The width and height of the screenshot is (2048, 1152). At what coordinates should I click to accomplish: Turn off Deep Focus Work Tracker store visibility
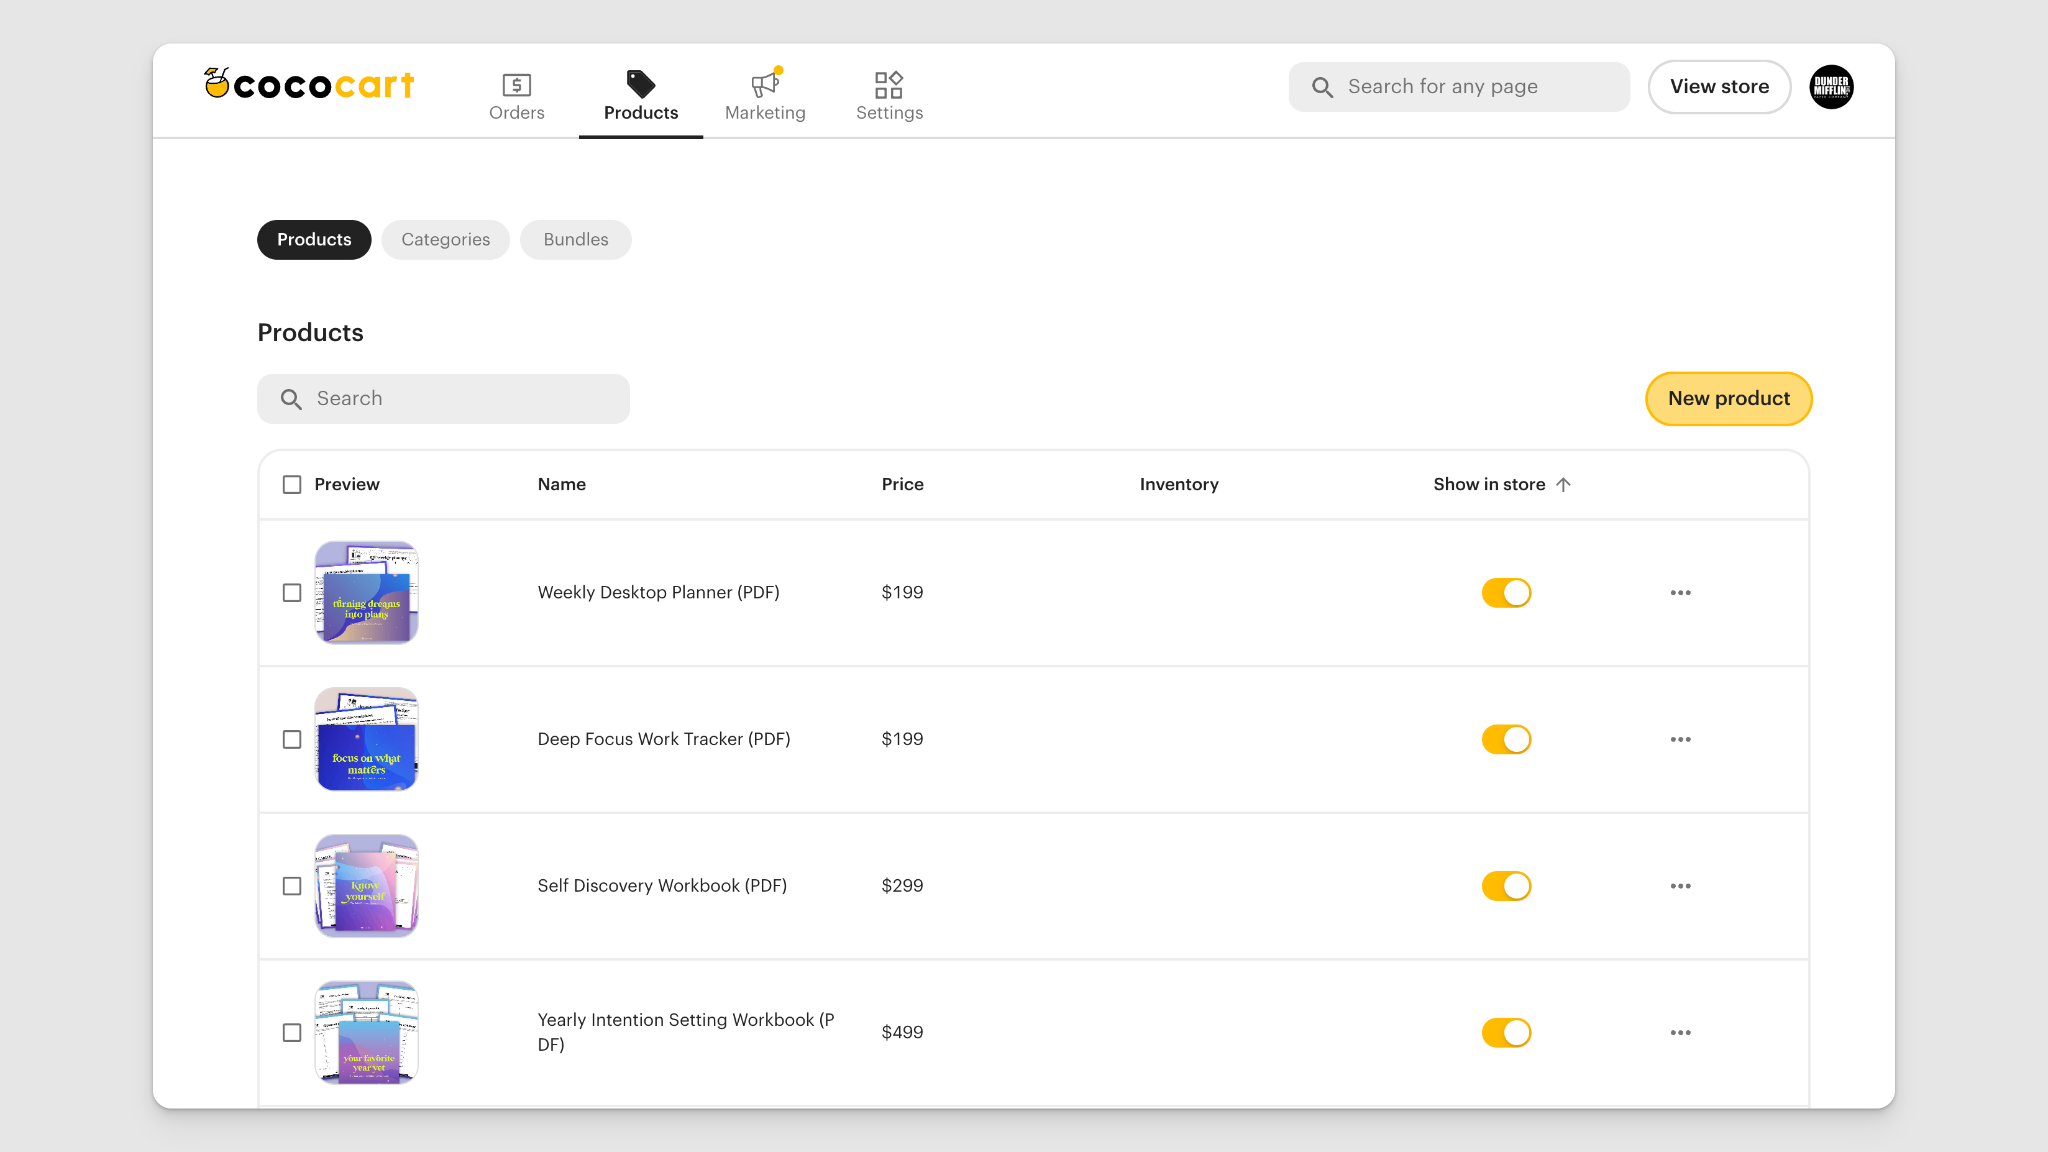tap(1505, 739)
